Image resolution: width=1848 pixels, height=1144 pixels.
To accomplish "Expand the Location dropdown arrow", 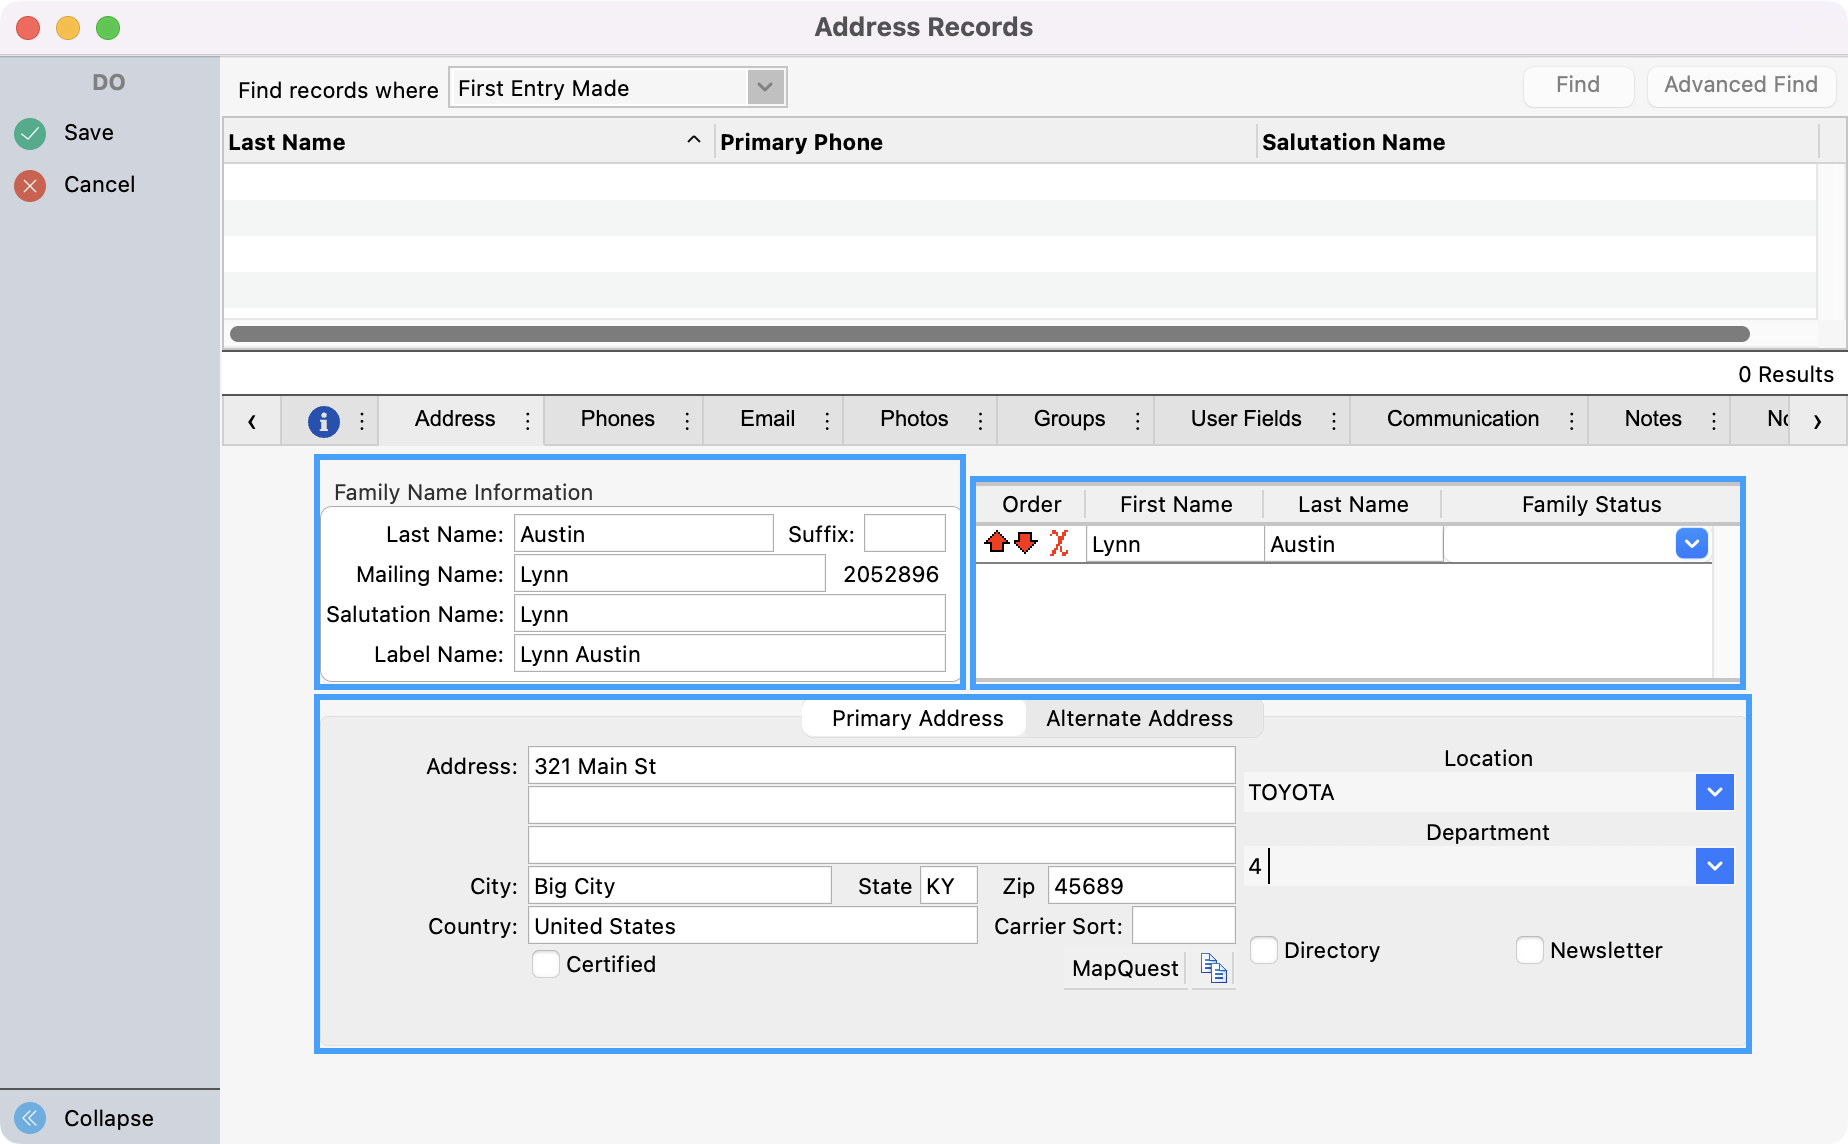I will [x=1714, y=792].
